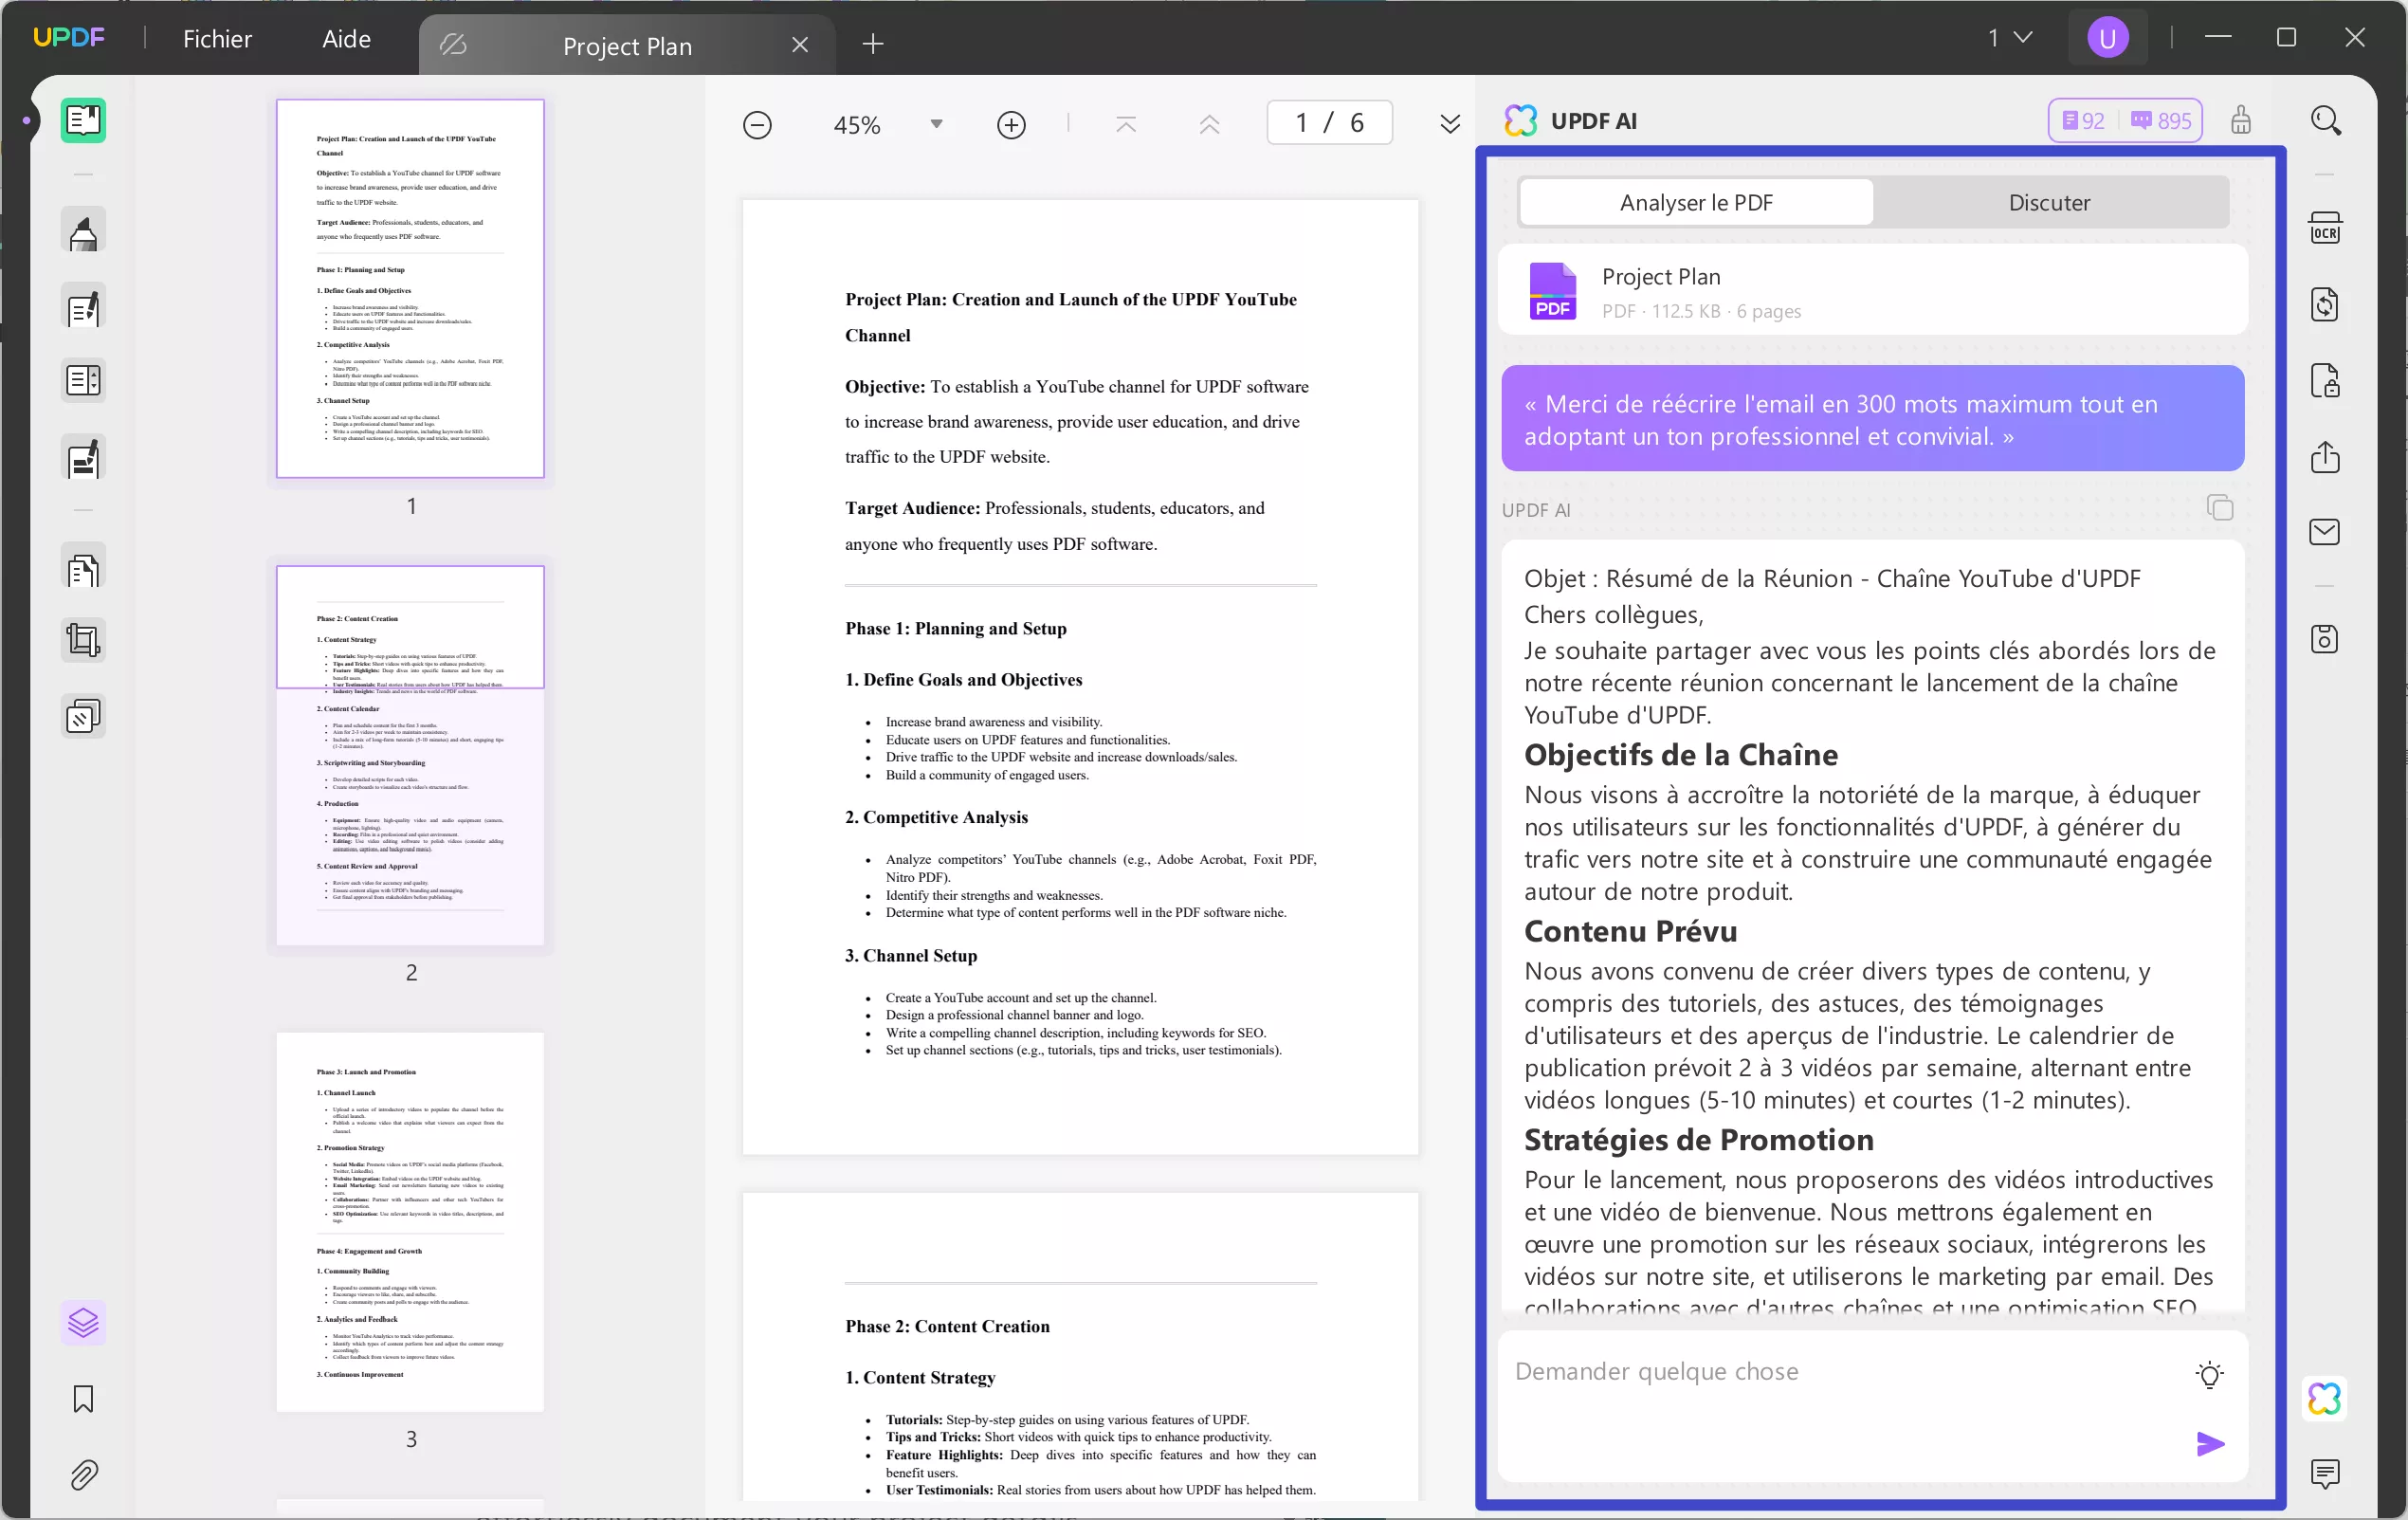Open the bookmarks panel
Screen dimensions: 2408x1520
click(x=83, y=1399)
